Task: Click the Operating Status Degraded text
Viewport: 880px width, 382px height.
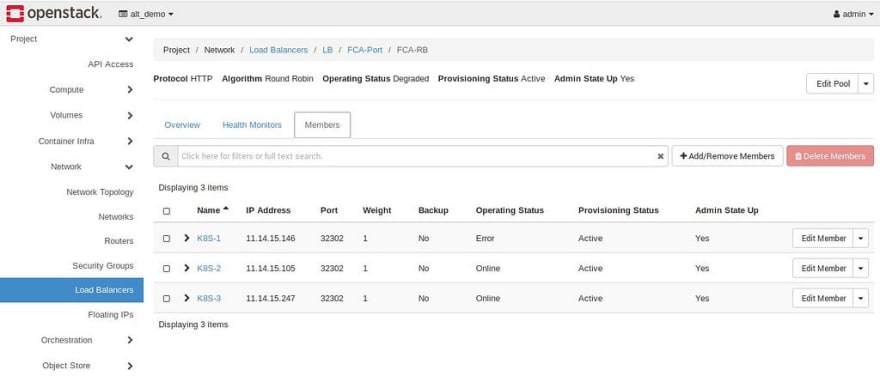Action: coord(375,79)
